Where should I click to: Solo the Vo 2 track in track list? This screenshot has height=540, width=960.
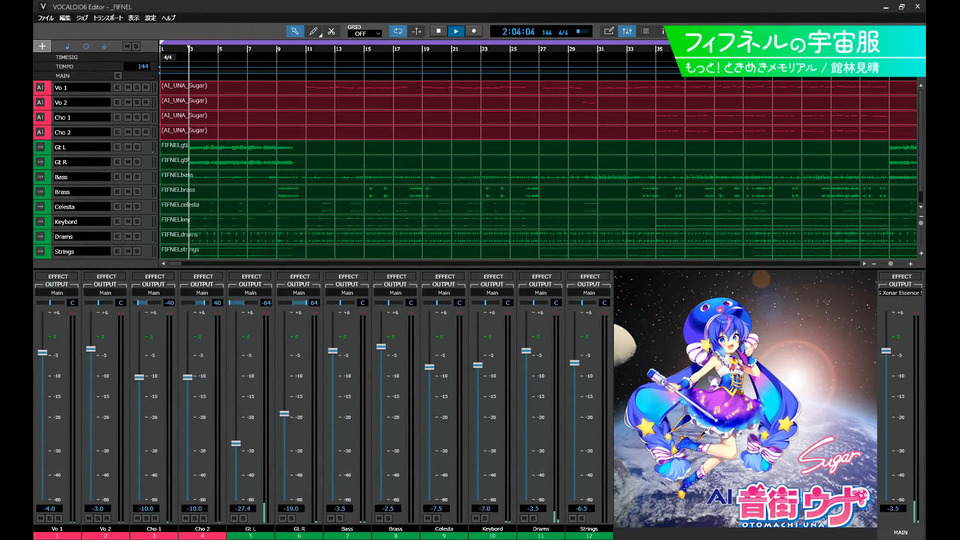pyautogui.click(x=137, y=102)
